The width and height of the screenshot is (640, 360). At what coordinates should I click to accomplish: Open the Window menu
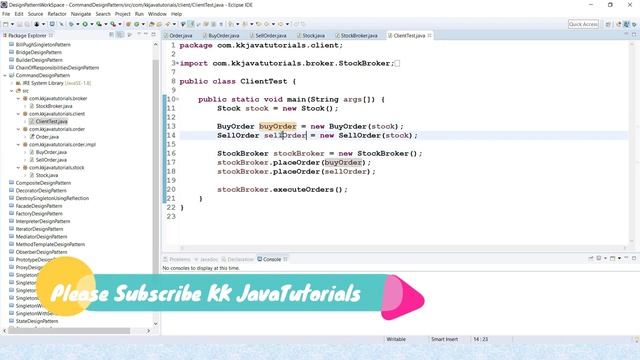(157, 14)
